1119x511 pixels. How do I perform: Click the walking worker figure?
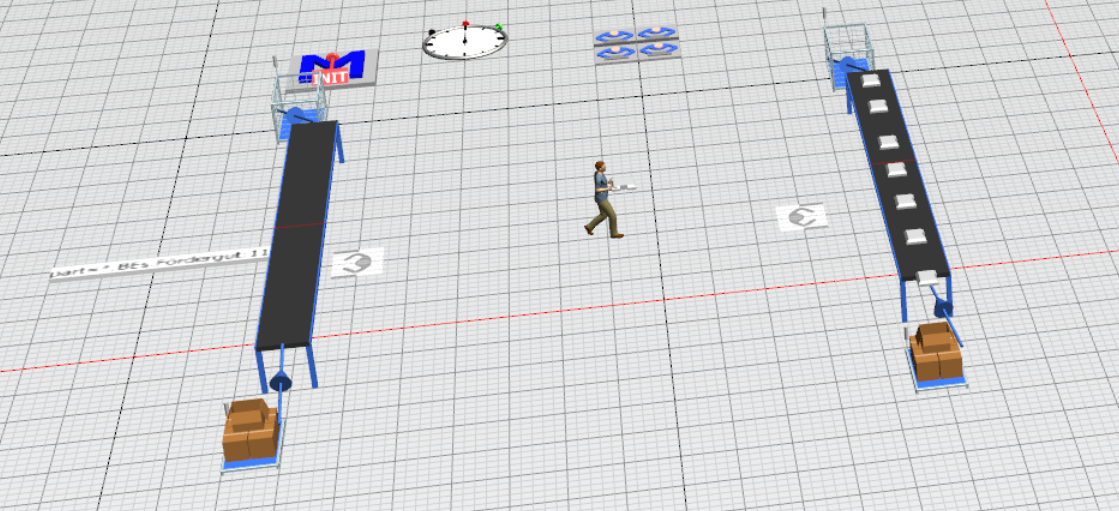602,200
